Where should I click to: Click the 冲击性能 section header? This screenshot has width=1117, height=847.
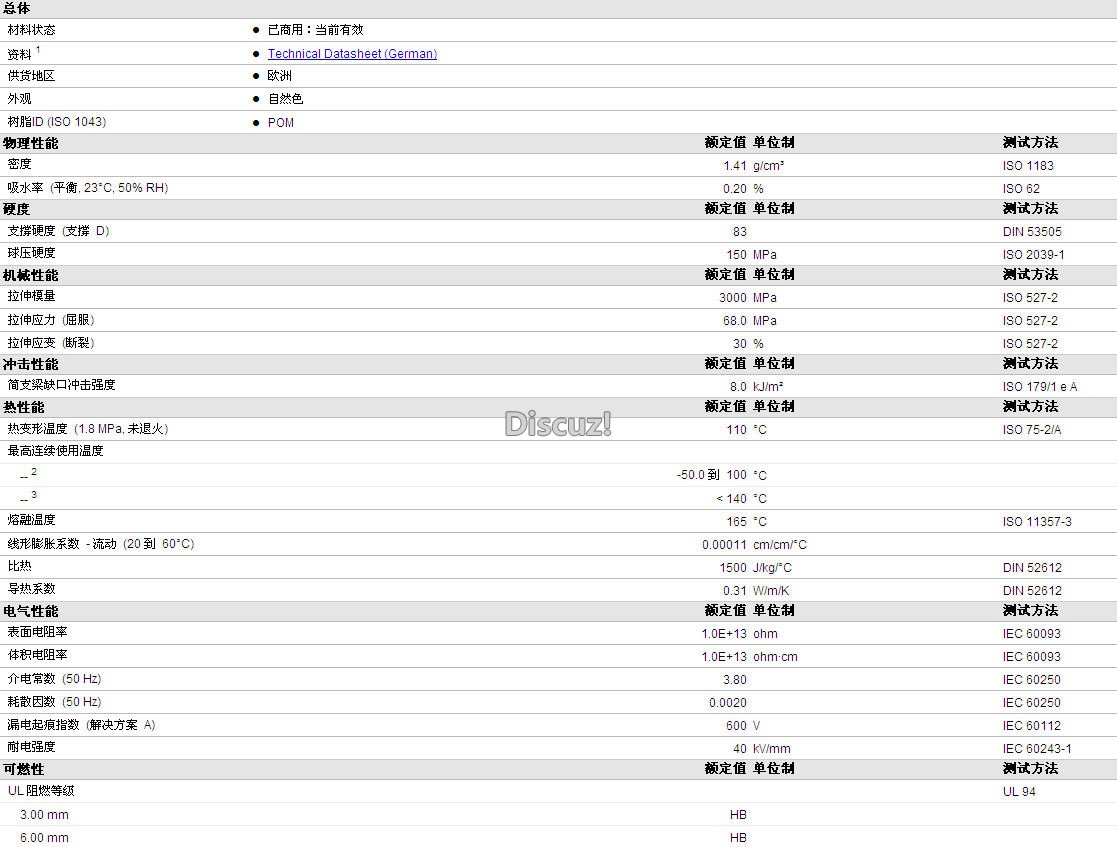click(x=31, y=364)
